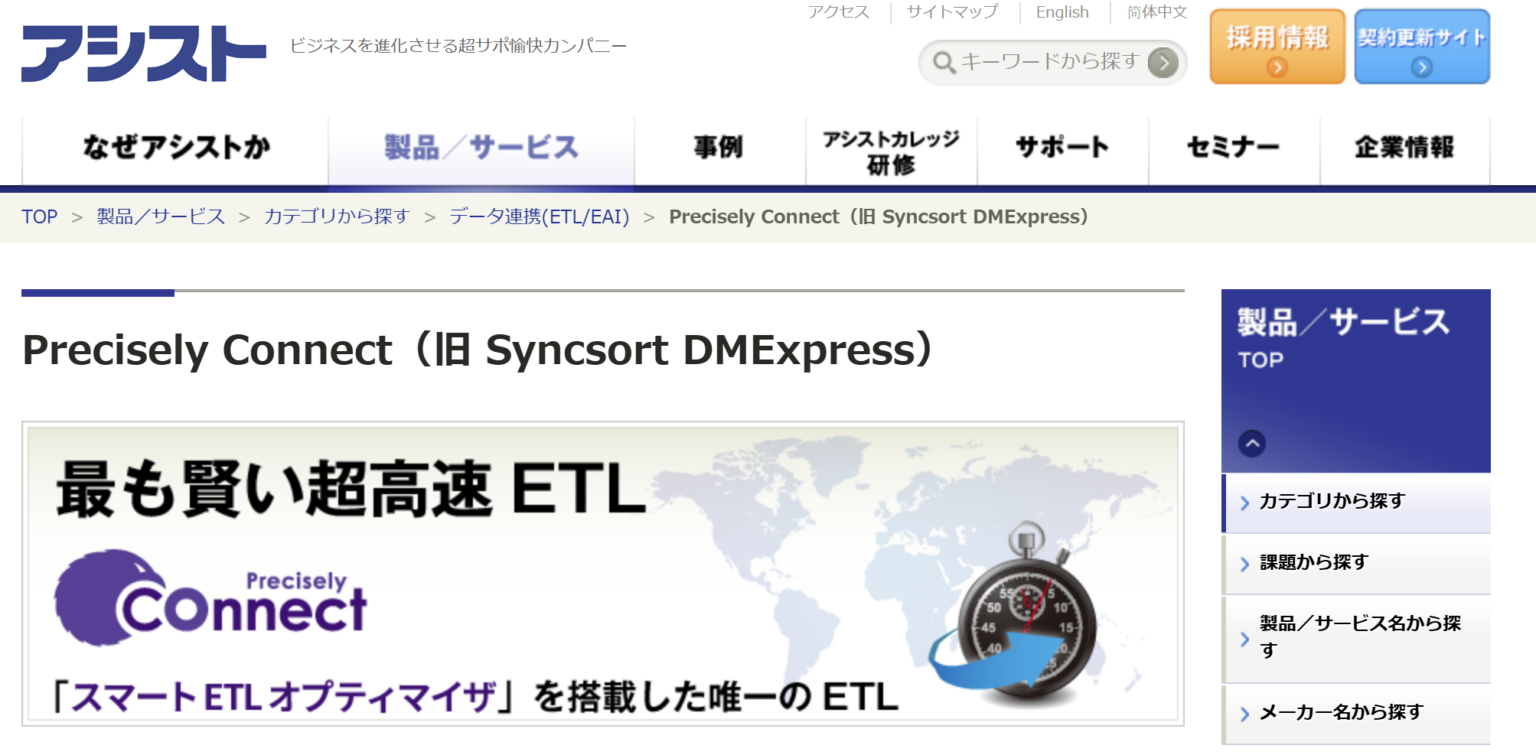The width and height of the screenshot is (1536, 755).
Task: Click the gray arrow to submit search
Action: [1163, 61]
